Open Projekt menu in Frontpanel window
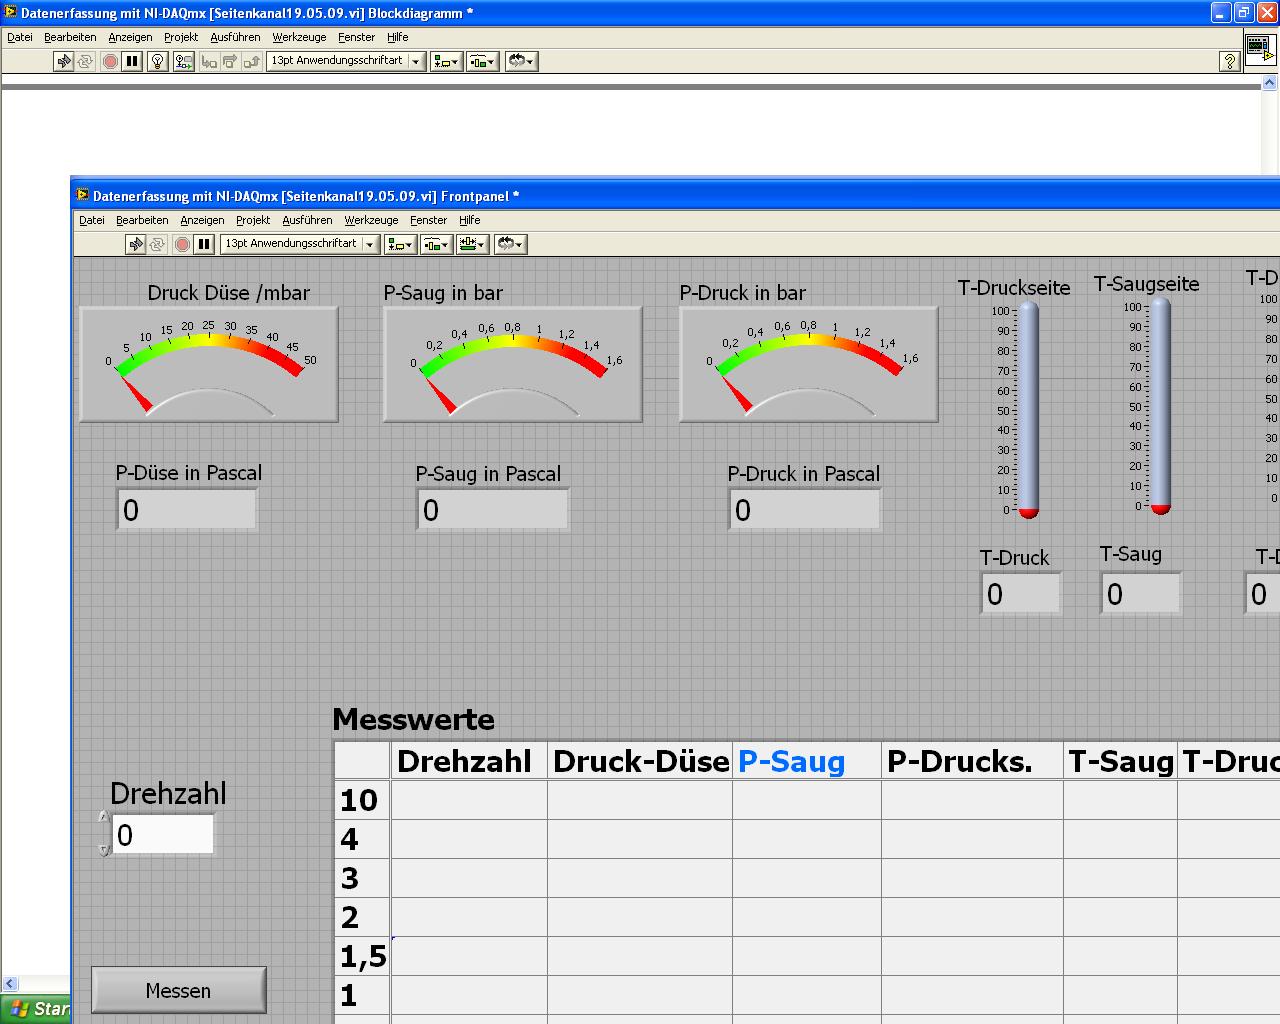Image resolution: width=1280 pixels, height=1024 pixels. point(253,220)
